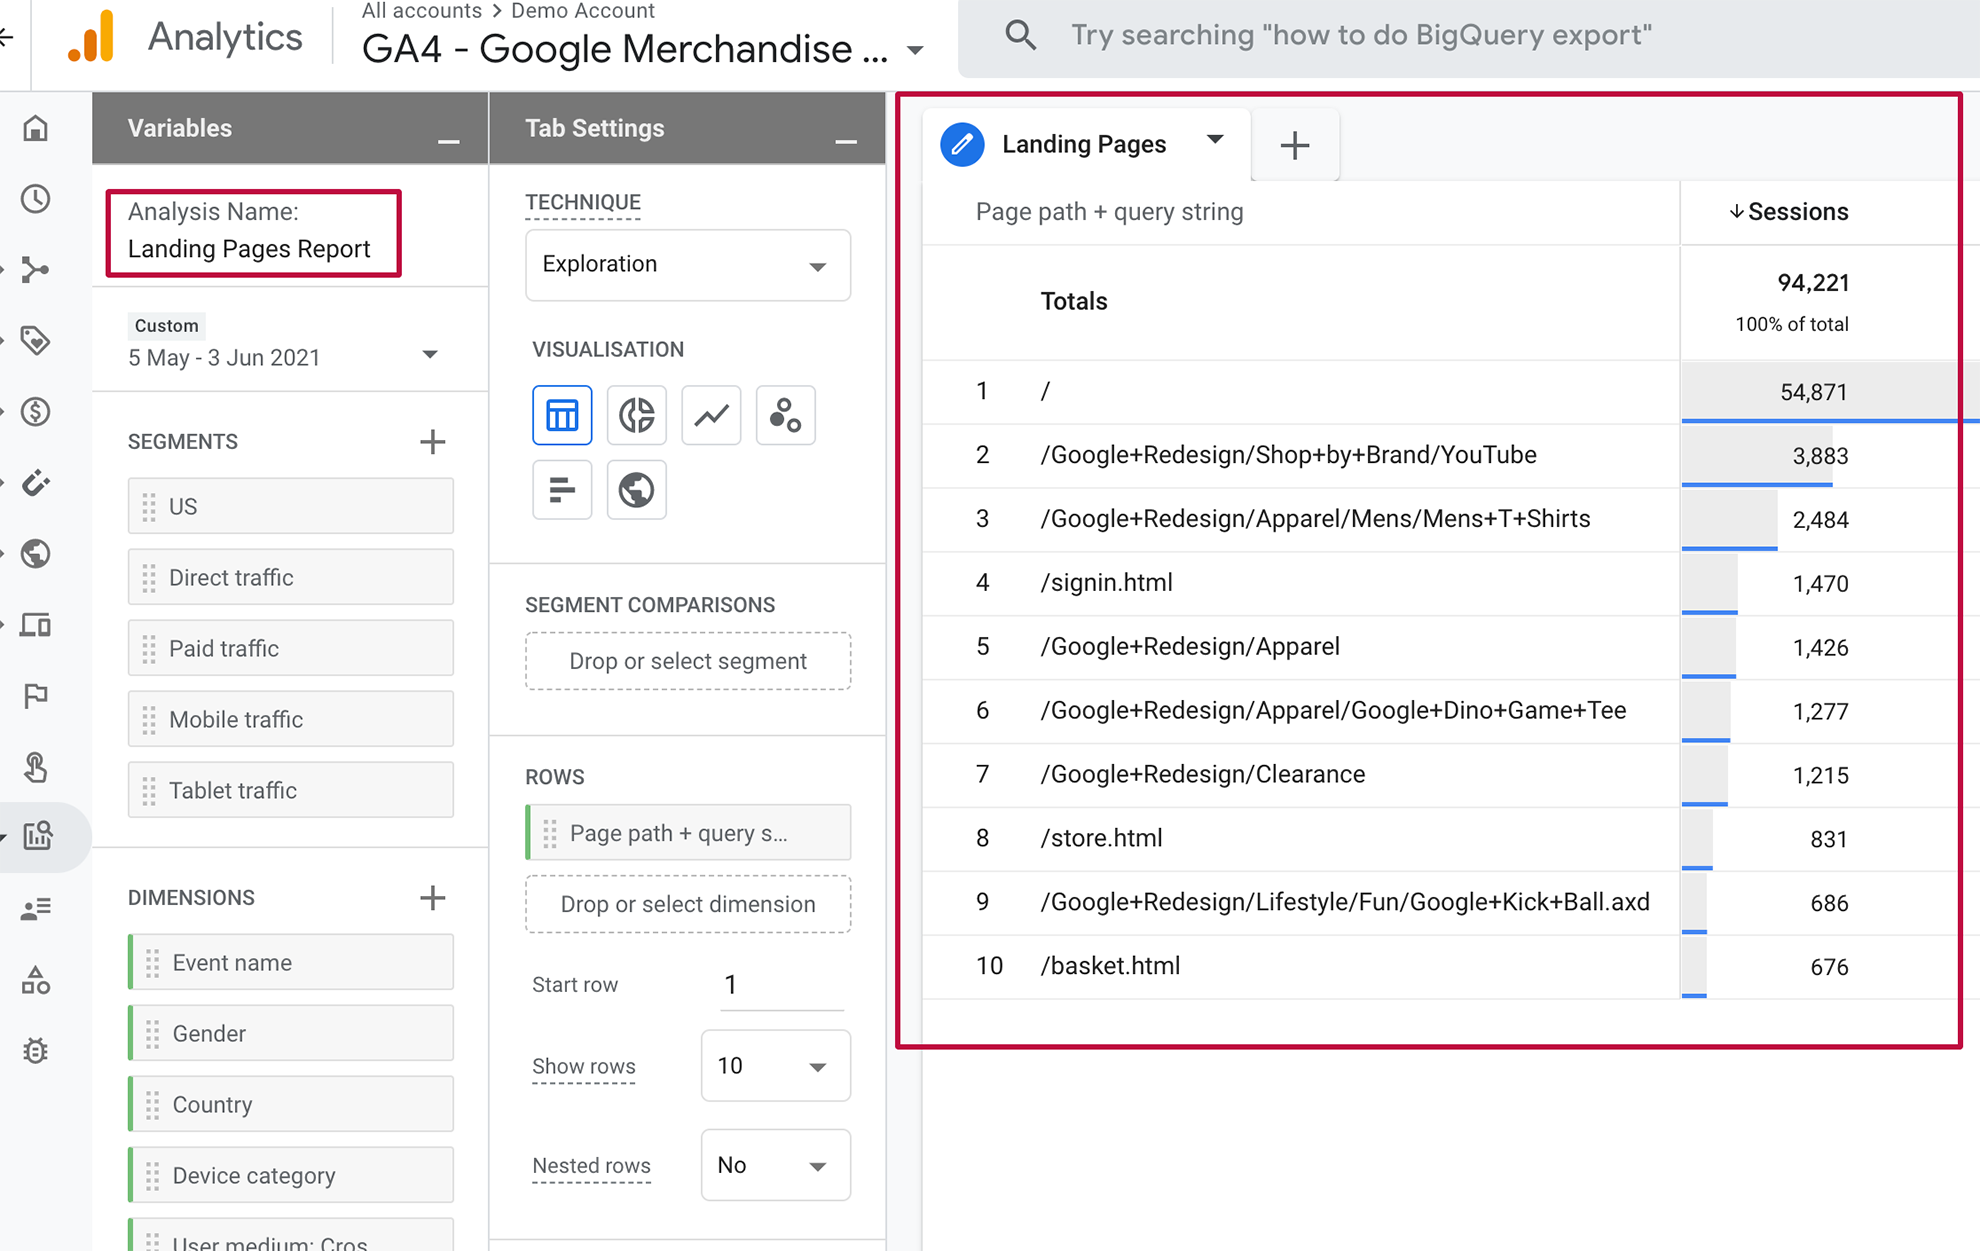Open the Show rows dropdown
This screenshot has height=1251, width=1980.
pos(775,1065)
